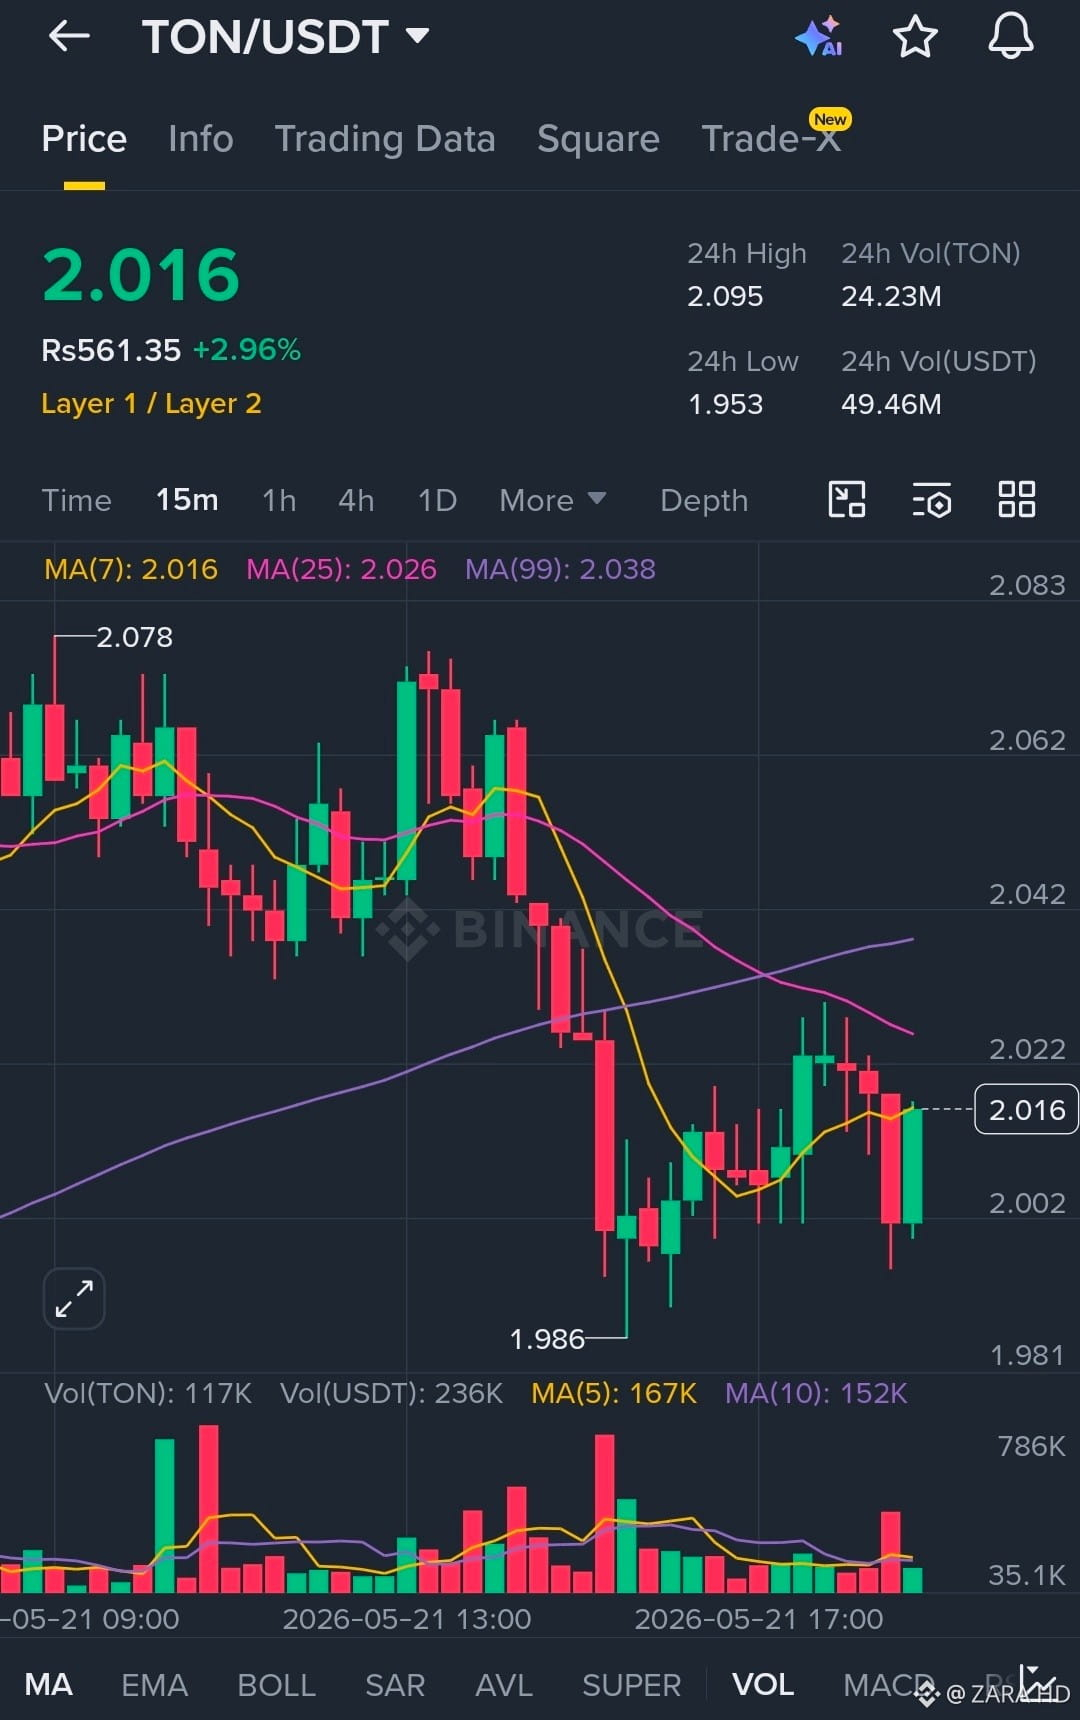
Task: Open the AI sparkle assistant icon
Action: (x=819, y=37)
